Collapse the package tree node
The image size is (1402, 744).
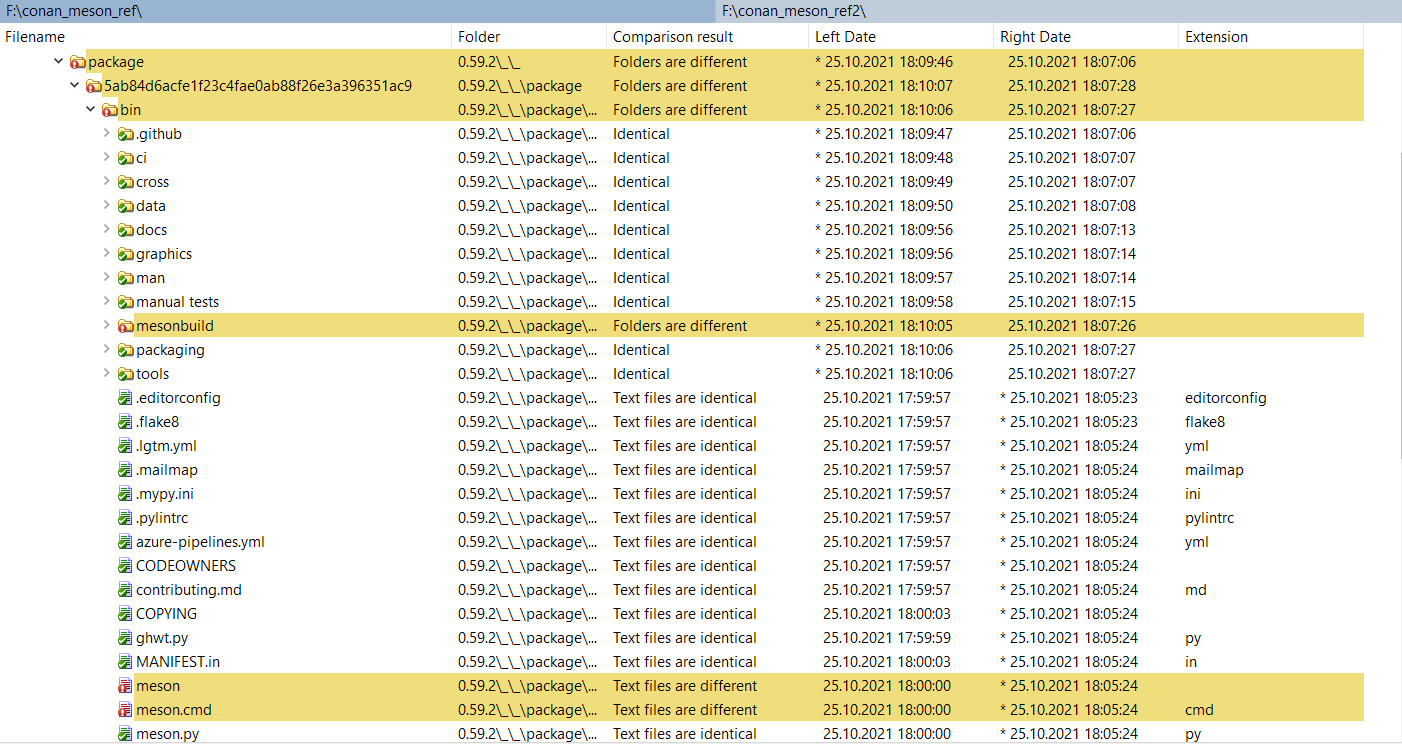(x=58, y=61)
